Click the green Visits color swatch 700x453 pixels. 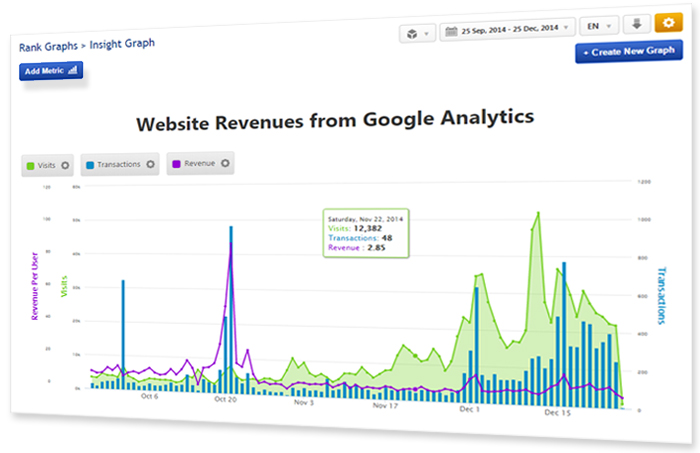click(x=30, y=166)
